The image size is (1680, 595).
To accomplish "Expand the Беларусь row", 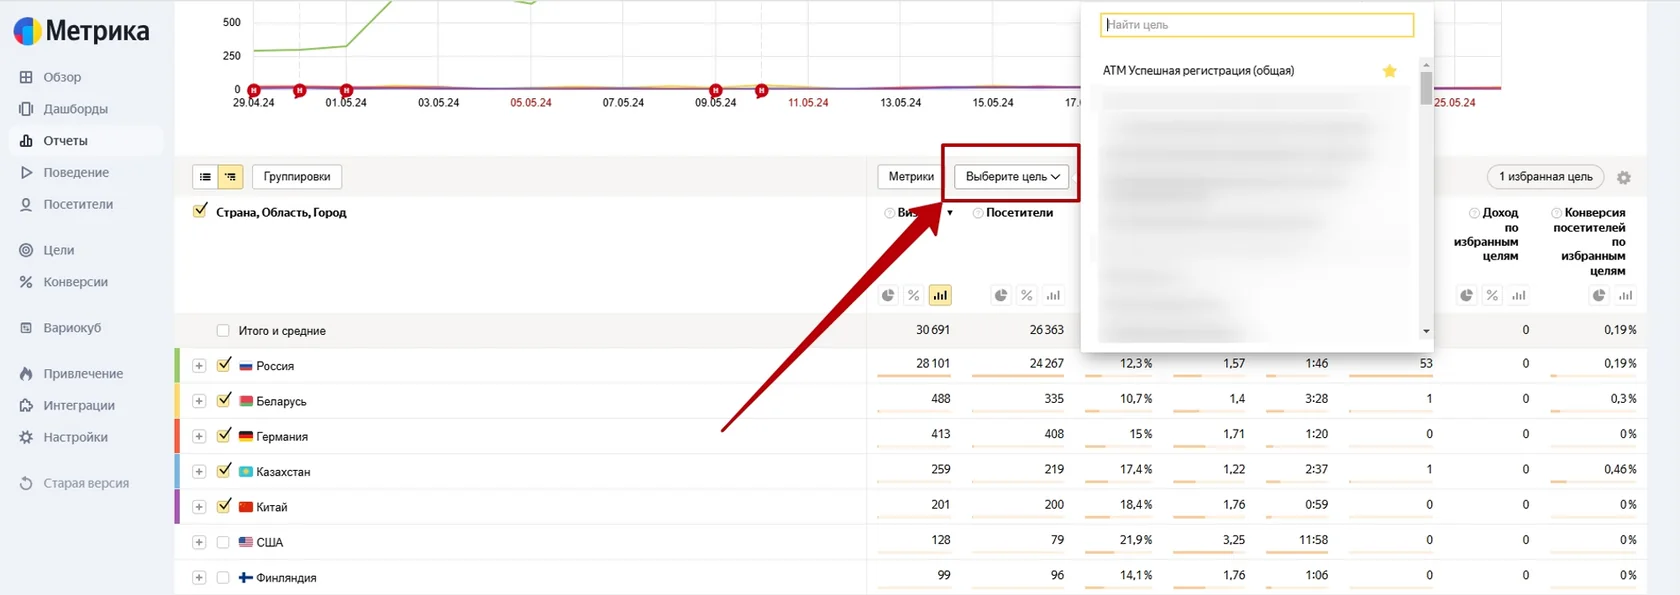I will 199,401.
